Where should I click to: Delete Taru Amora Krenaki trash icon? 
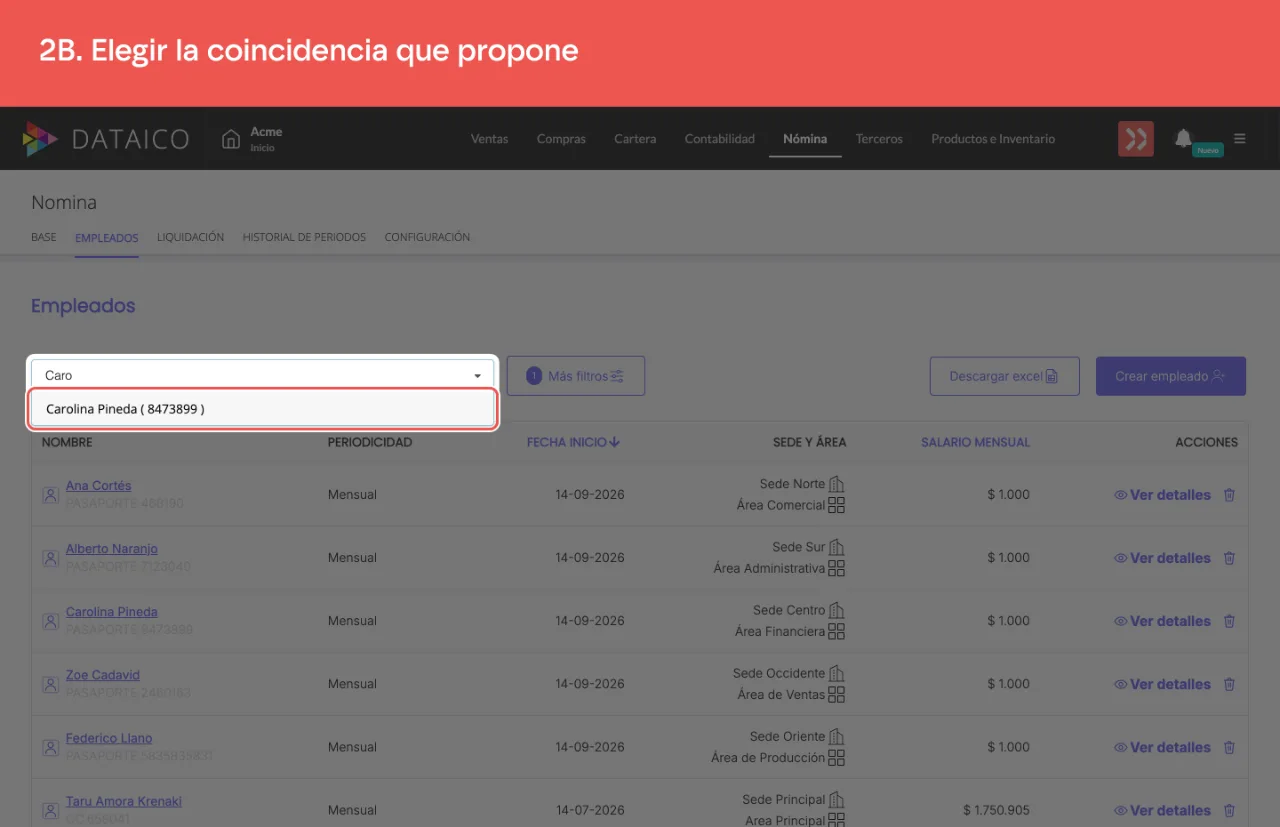(x=1229, y=810)
